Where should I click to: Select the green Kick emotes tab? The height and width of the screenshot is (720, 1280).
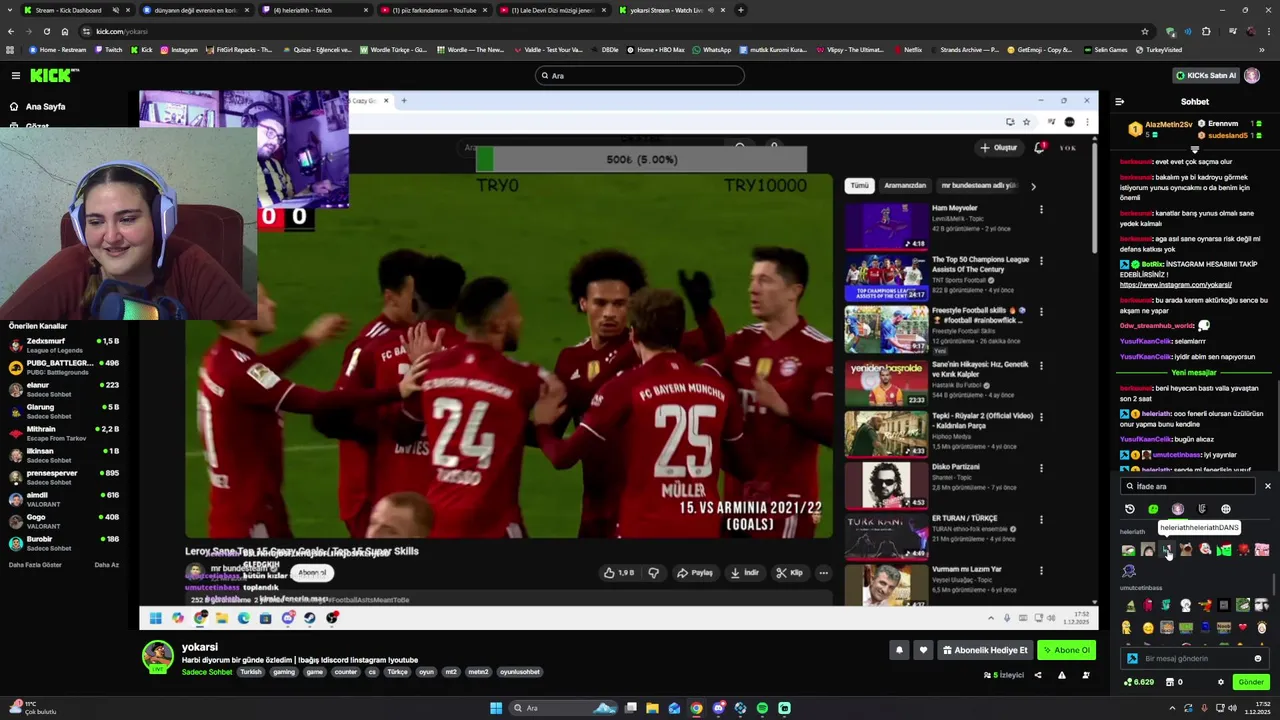(1153, 509)
